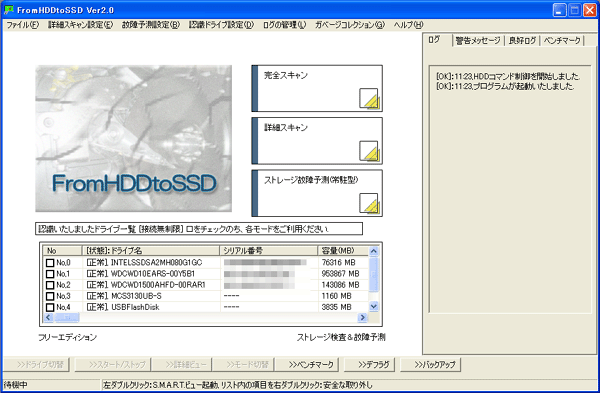Check the box for drive No.1
The image size is (600, 393).
[x=50, y=274]
